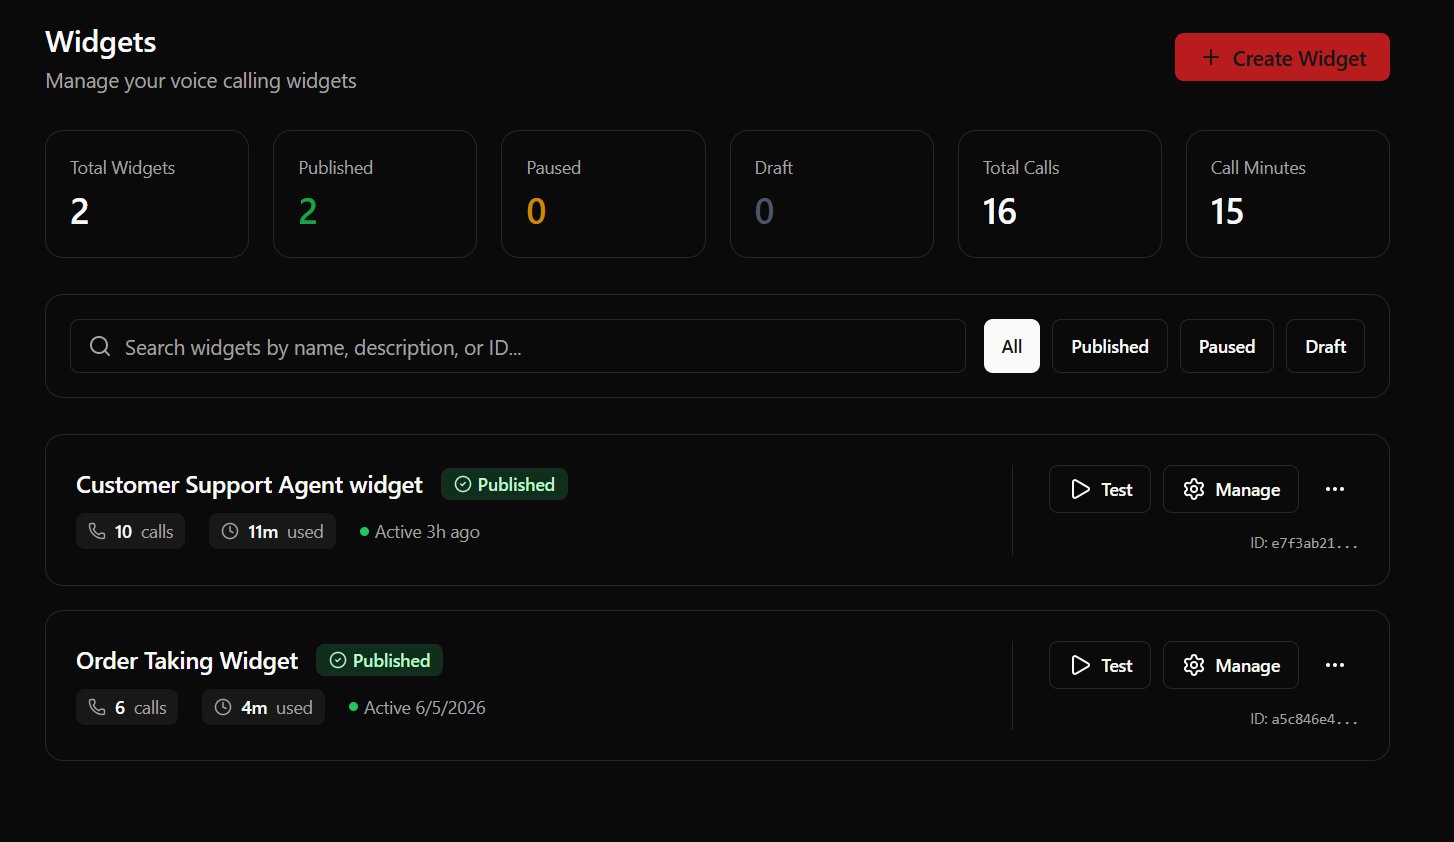Image resolution: width=1454 pixels, height=842 pixels.
Task: Click check icon in Customer Support Published badge
Action: (x=463, y=484)
